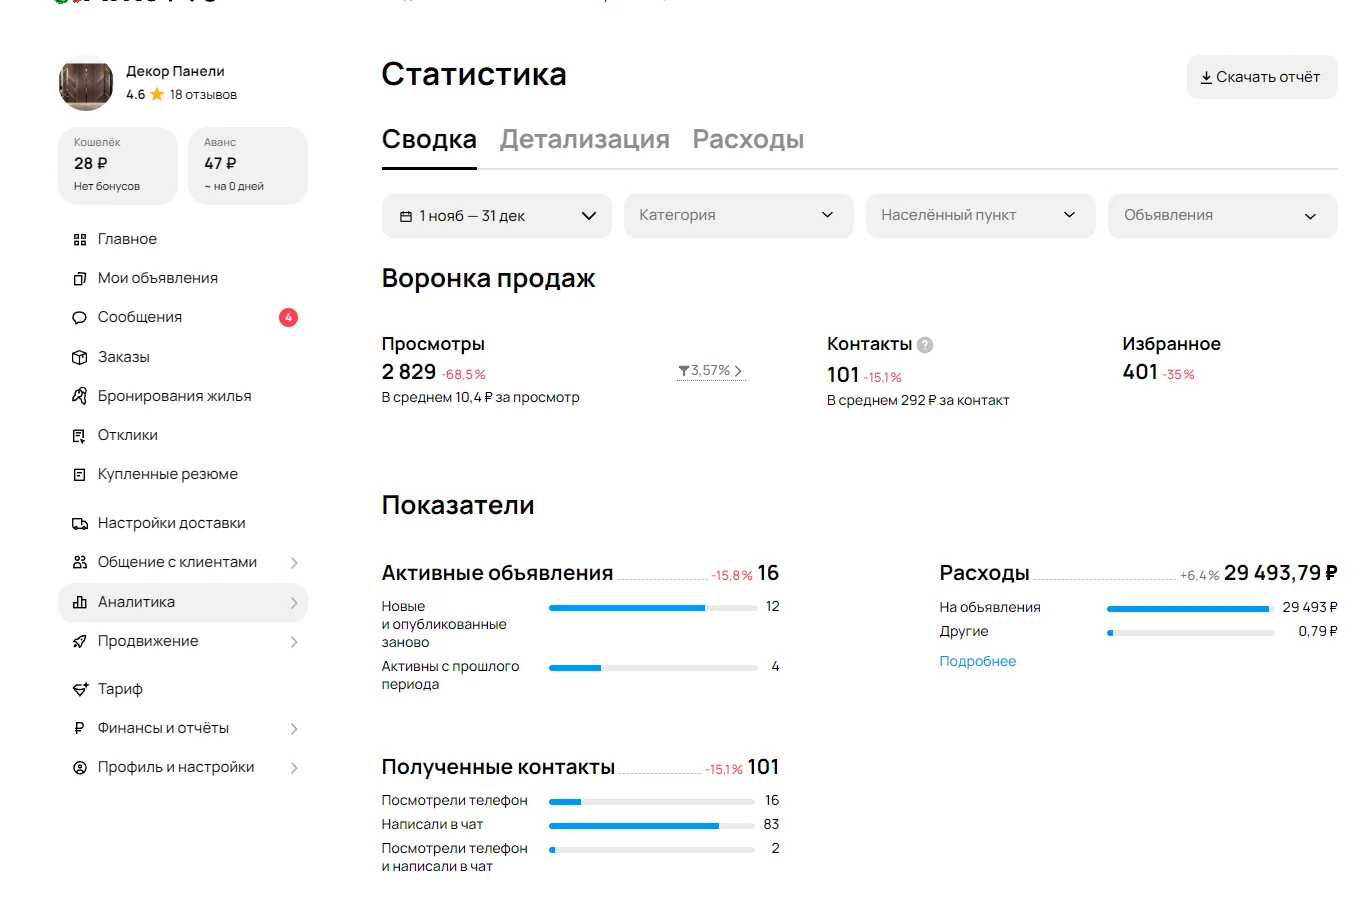The width and height of the screenshot is (1365, 907).
Task: Click the На объявления expense progress bar
Action: pos(1190,608)
